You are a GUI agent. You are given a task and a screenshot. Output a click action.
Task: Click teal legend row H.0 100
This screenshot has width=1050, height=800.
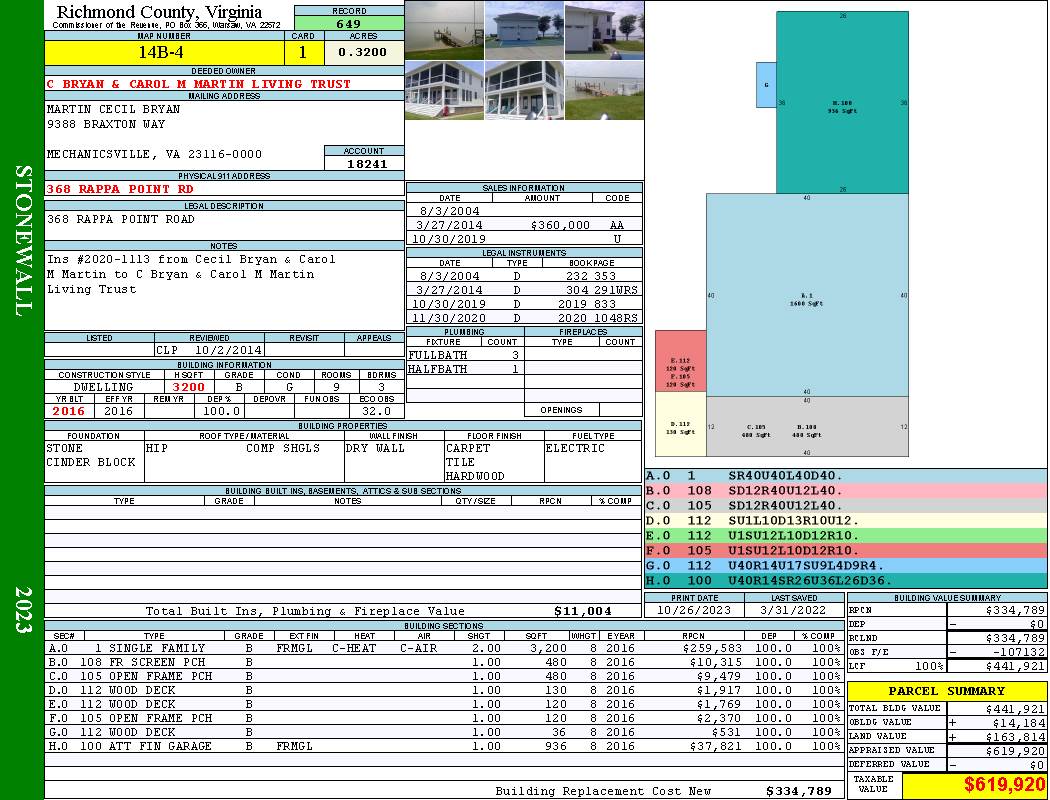(x=846, y=580)
